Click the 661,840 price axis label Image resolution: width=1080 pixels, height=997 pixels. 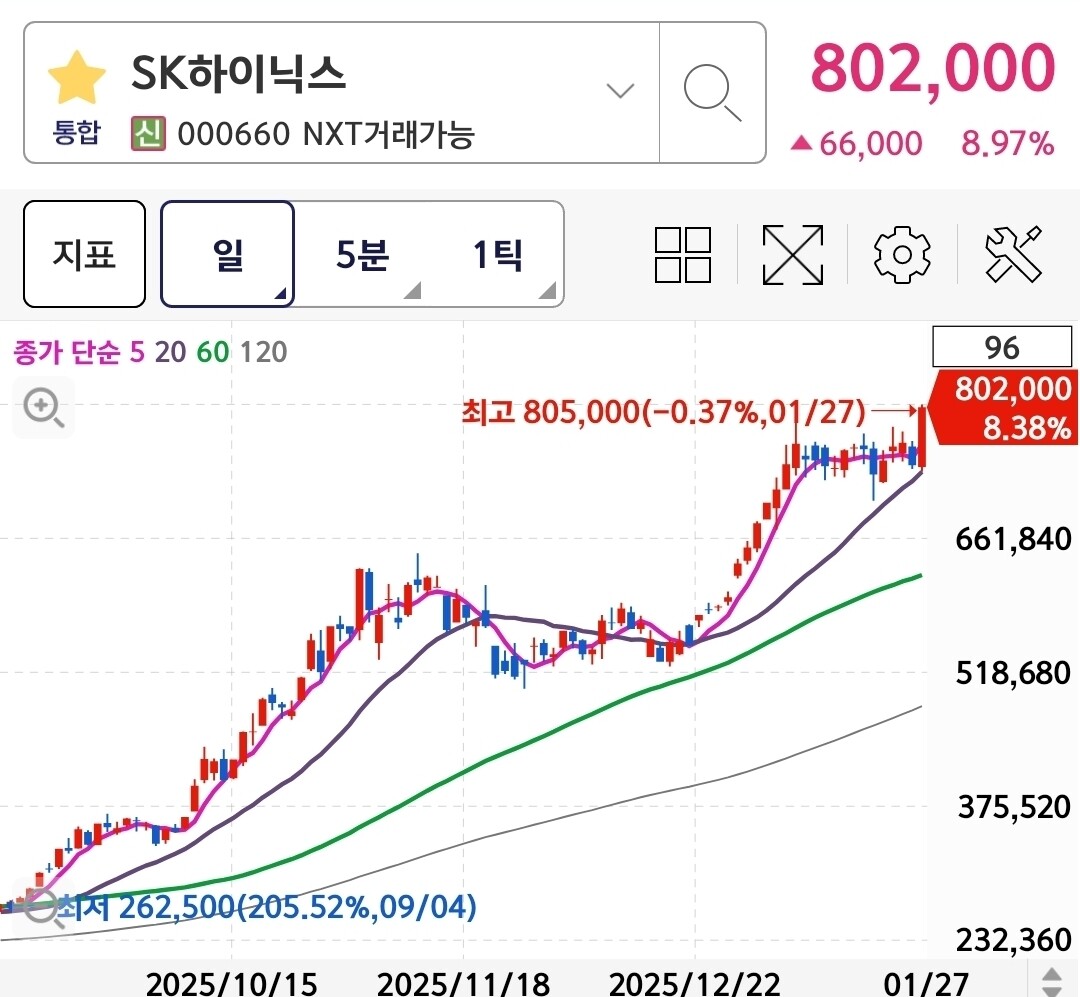[x=1013, y=539]
